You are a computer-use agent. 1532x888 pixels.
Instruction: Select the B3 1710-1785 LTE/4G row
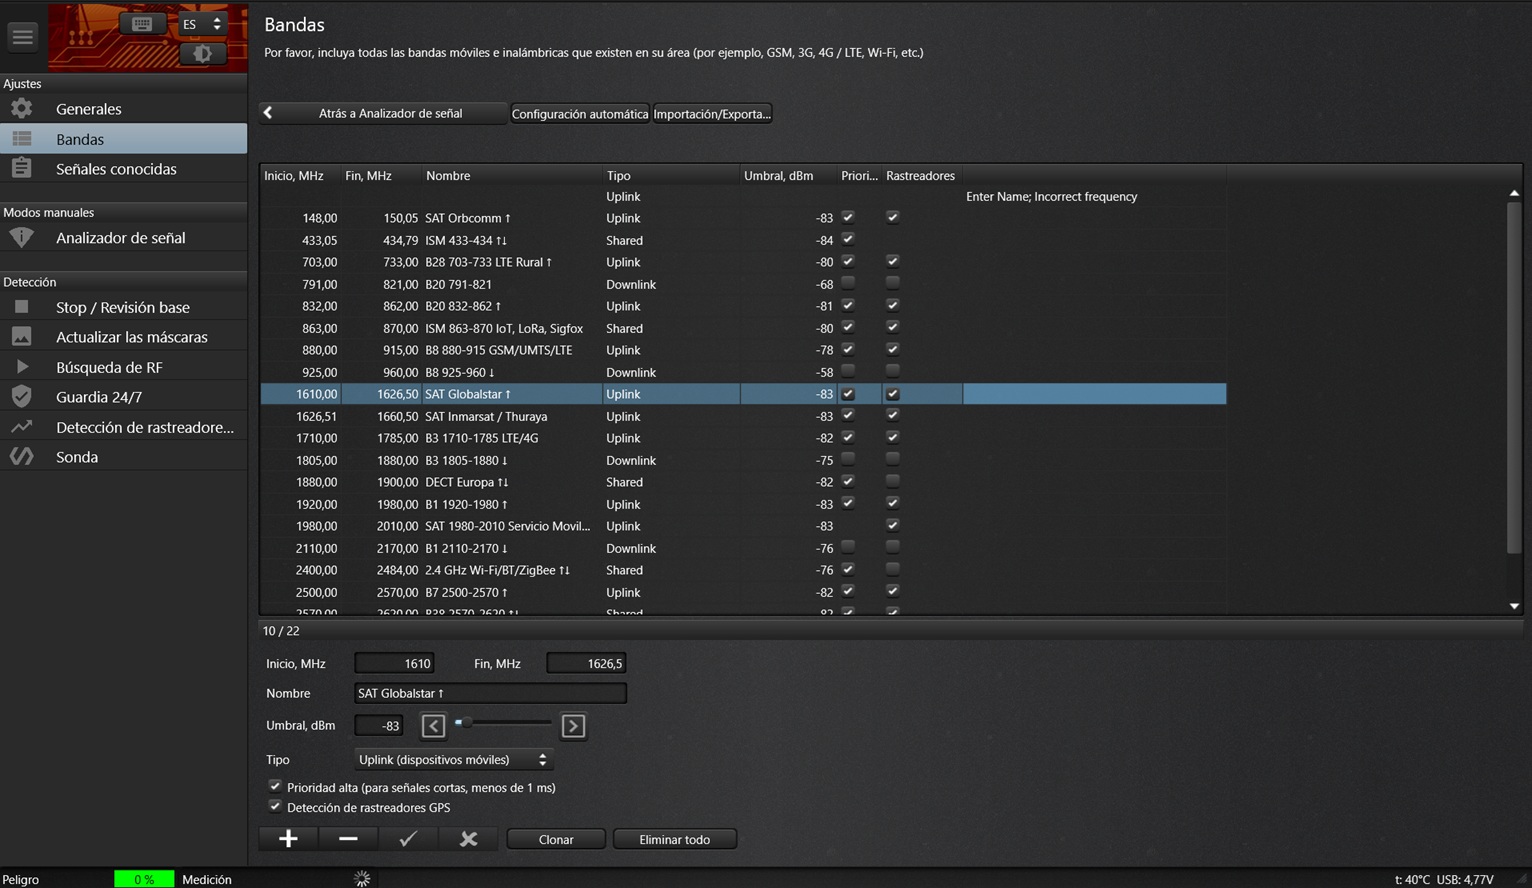(x=743, y=438)
